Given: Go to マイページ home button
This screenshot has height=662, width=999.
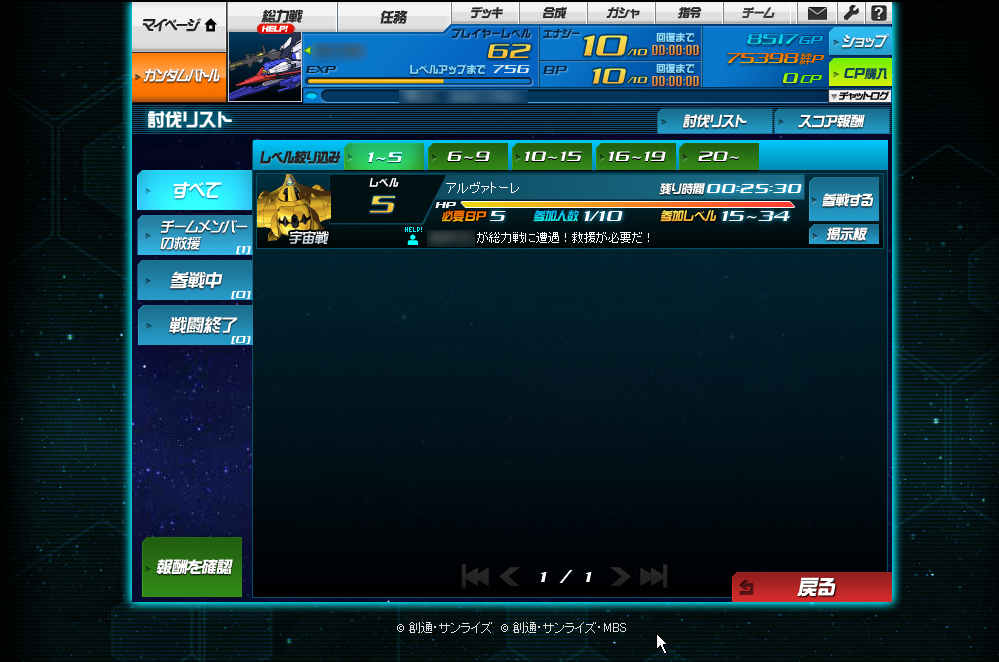Looking at the screenshot, I should coord(179,25).
